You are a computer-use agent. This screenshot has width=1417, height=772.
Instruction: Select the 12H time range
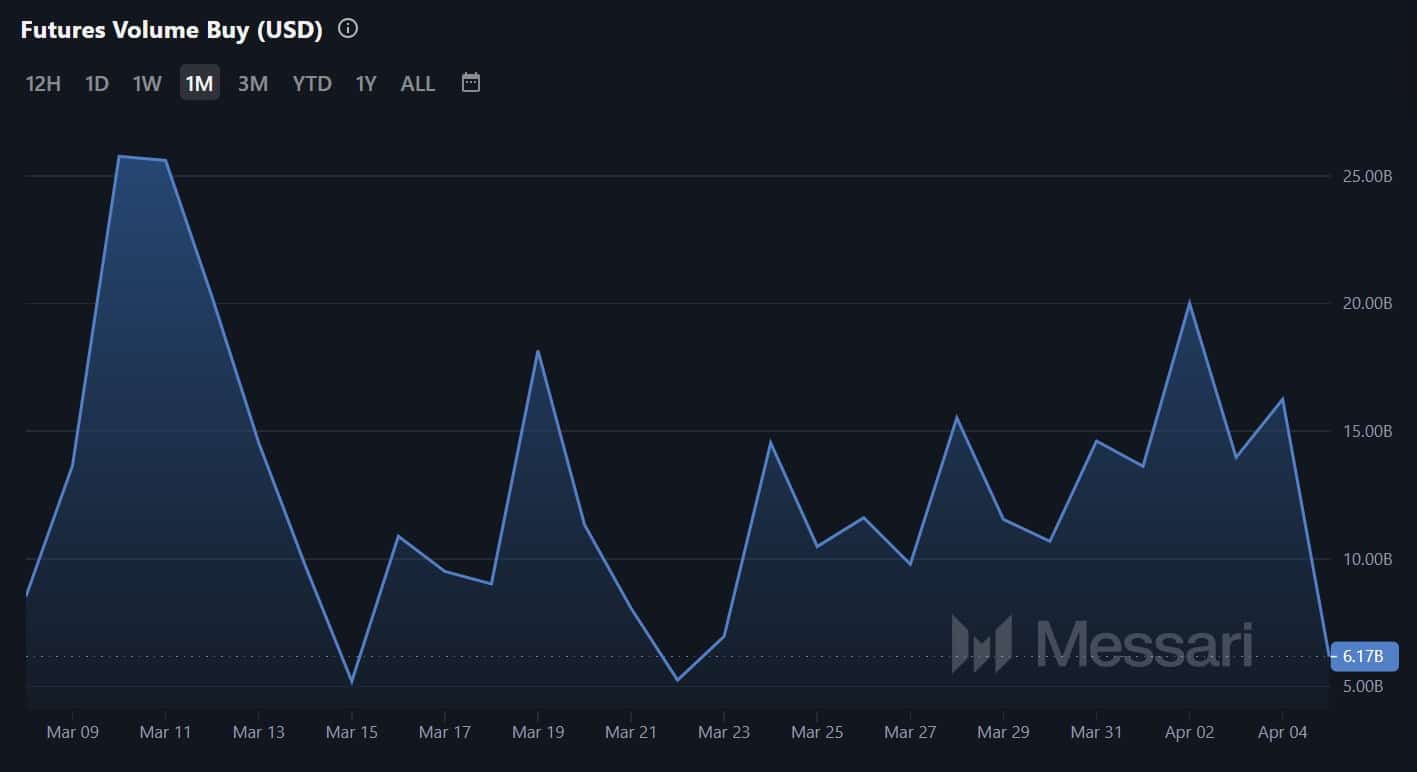43,84
